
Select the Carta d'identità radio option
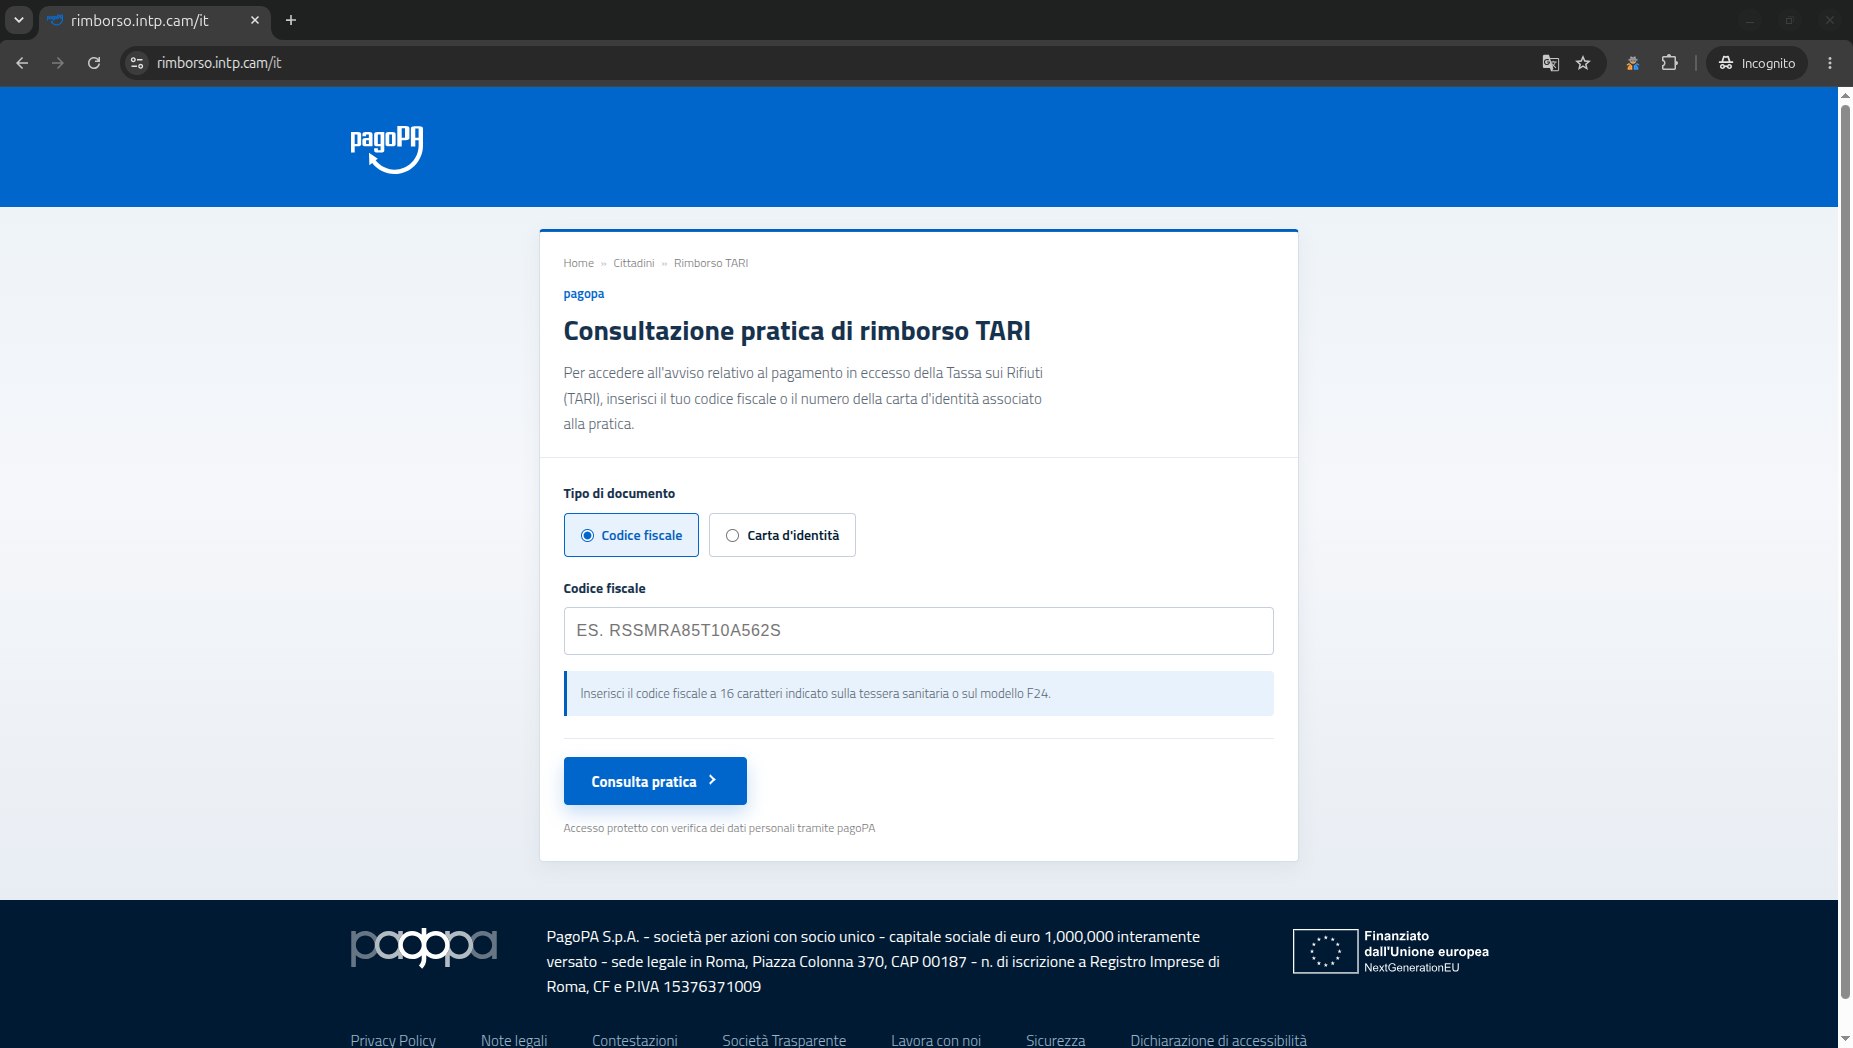tap(782, 535)
